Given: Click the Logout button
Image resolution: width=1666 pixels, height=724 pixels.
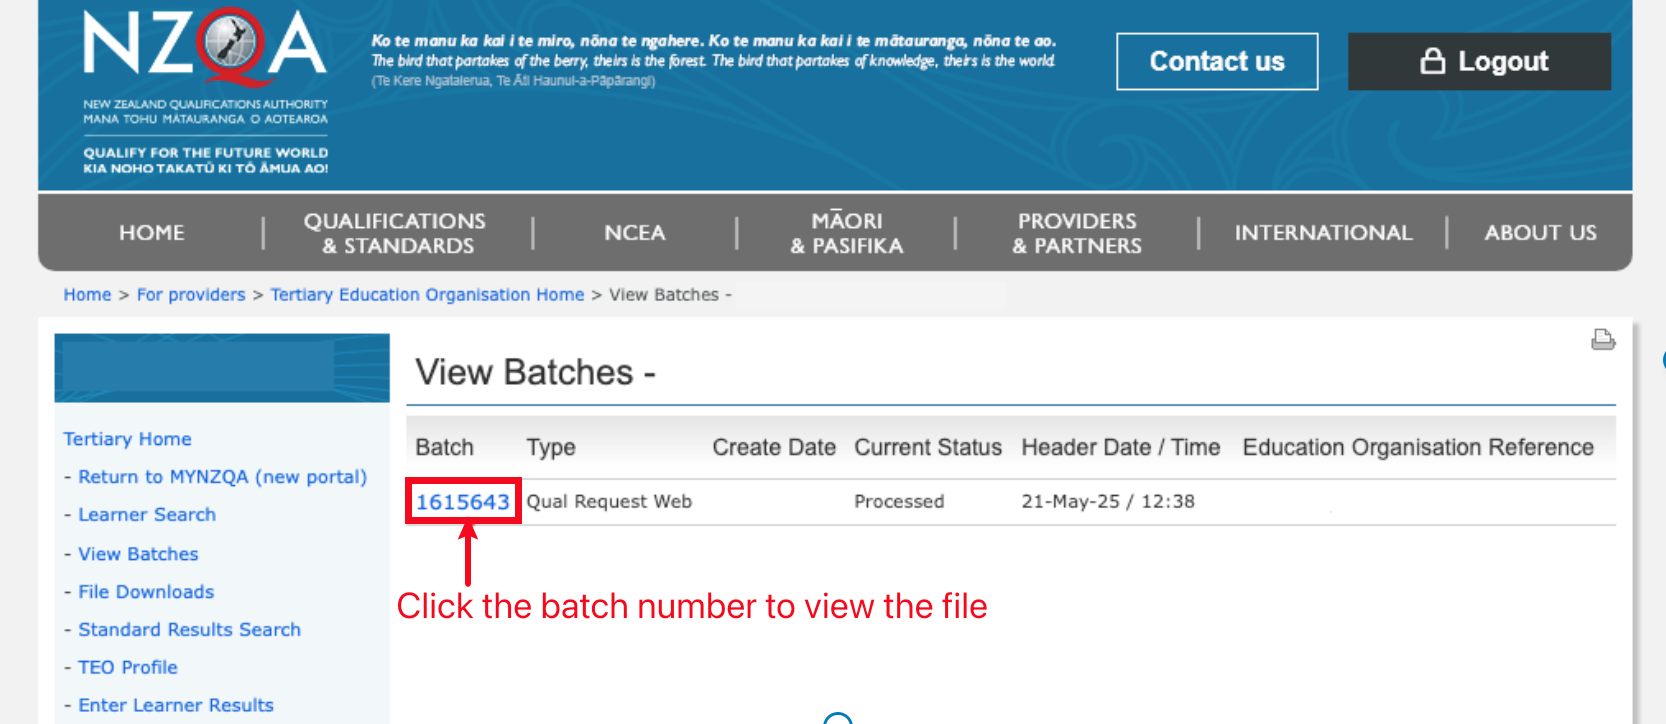Looking at the screenshot, I should pyautogui.click(x=1479, y=62).
